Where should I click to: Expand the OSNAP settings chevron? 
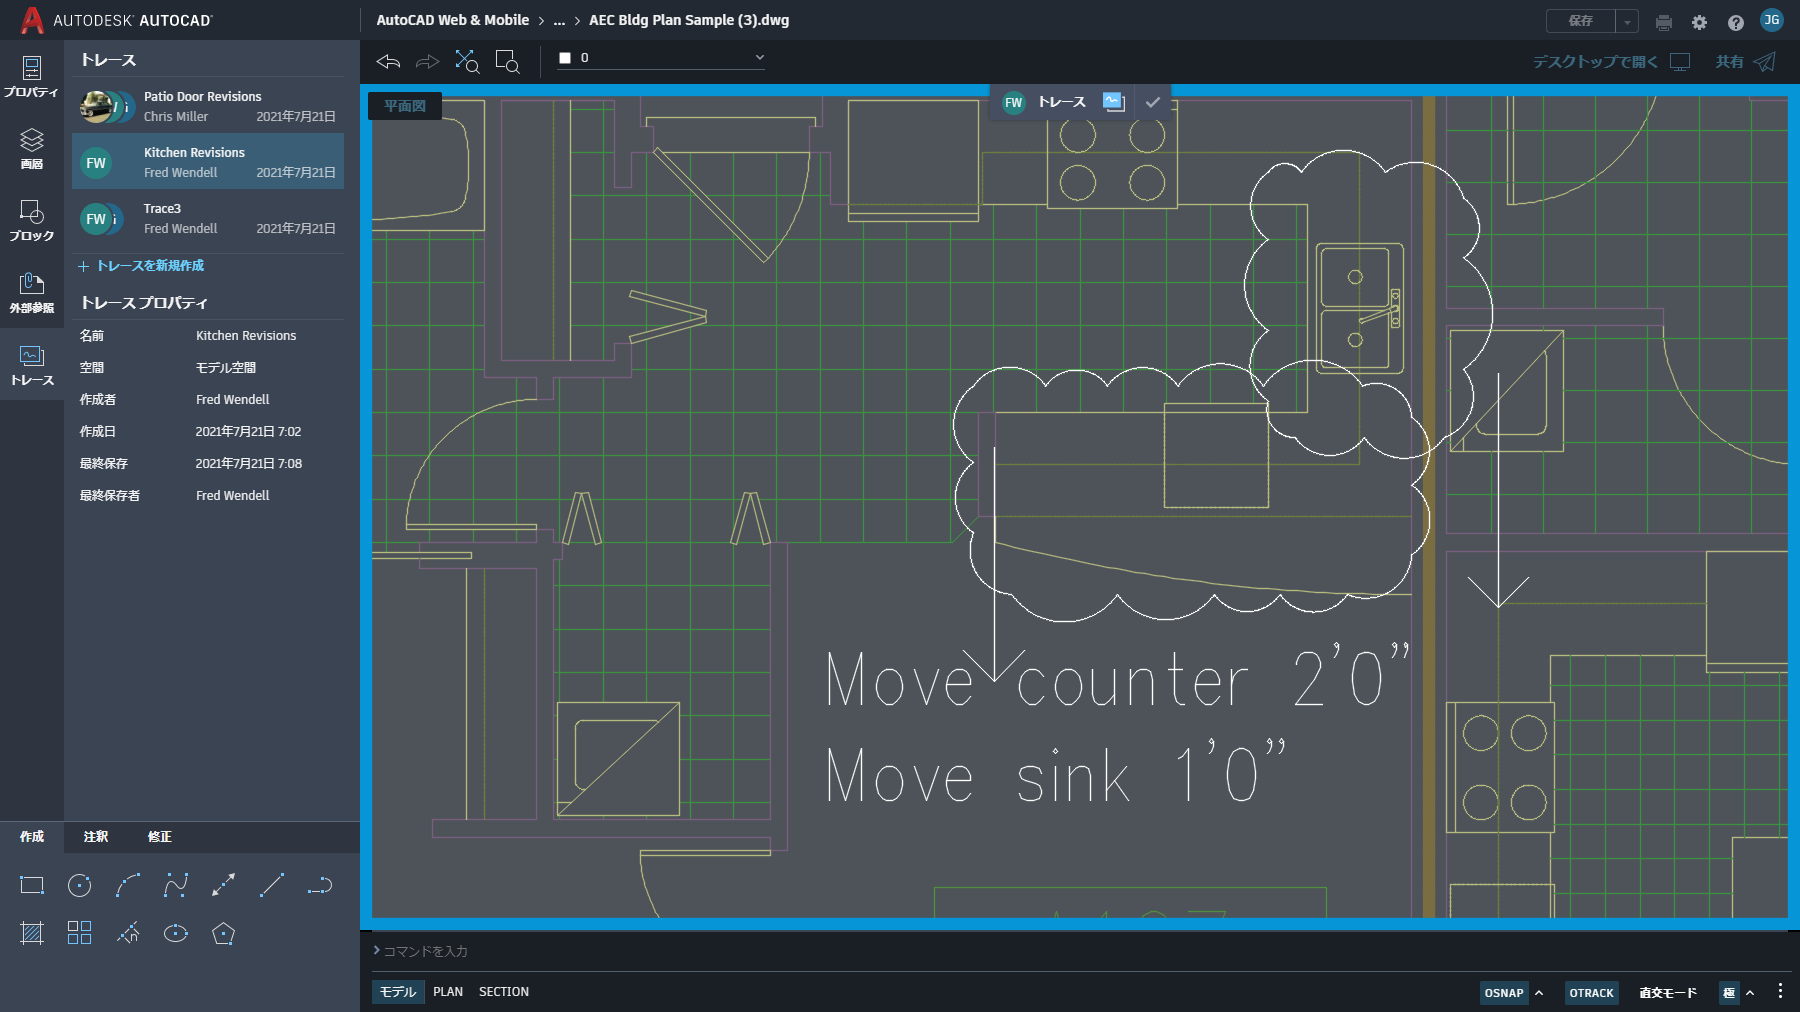point(1539,993)
